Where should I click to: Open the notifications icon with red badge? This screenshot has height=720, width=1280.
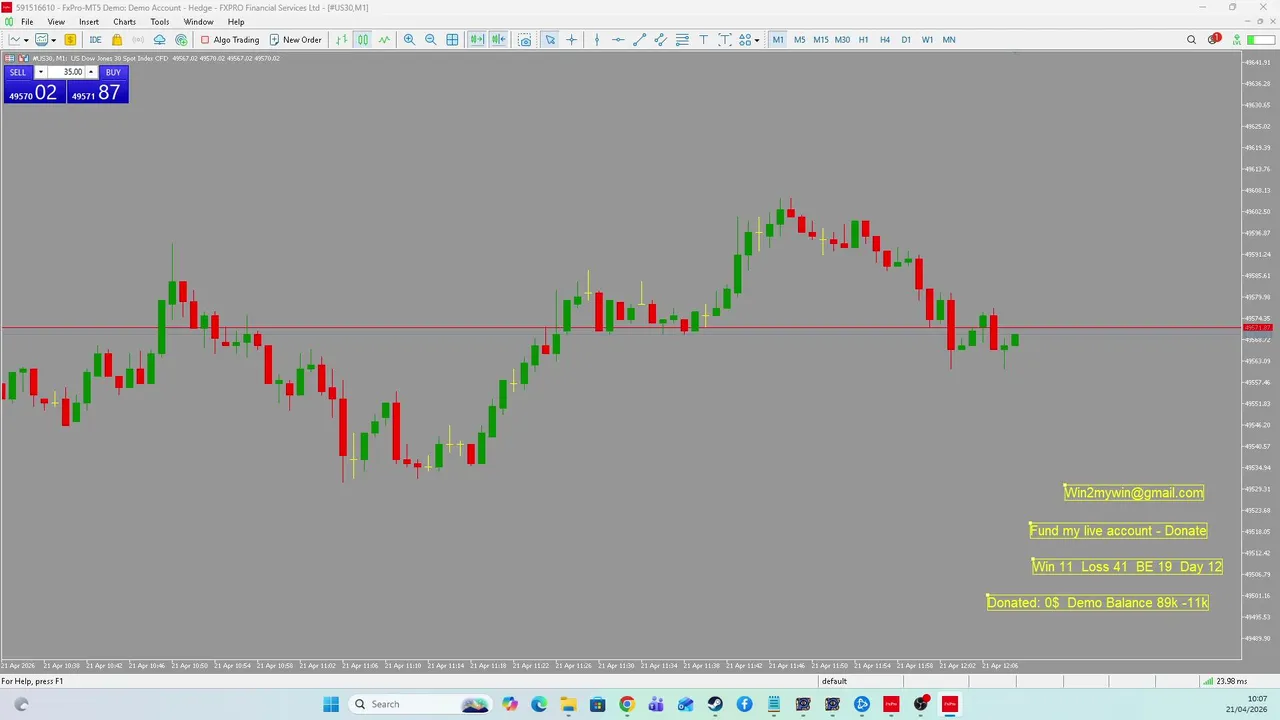click(x=1213, y=40)
